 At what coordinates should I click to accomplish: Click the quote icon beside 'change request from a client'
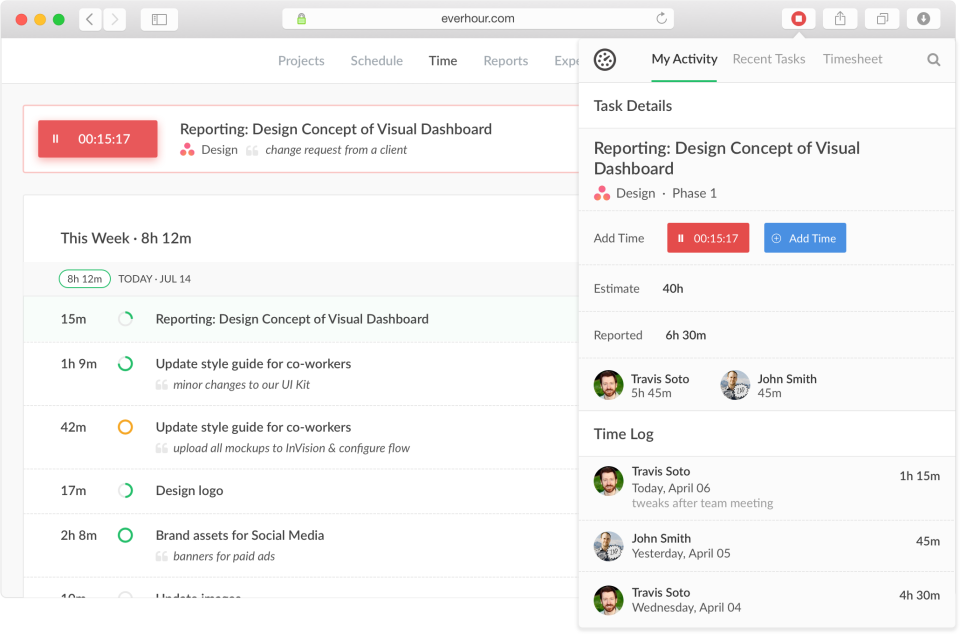tap(252, 151)
